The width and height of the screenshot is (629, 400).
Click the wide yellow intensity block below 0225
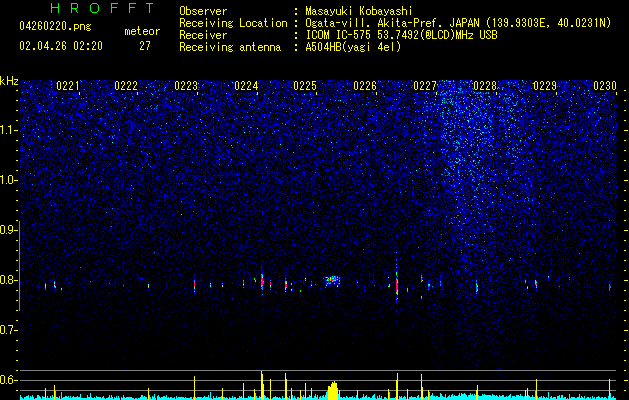click(x=333, y=391)
